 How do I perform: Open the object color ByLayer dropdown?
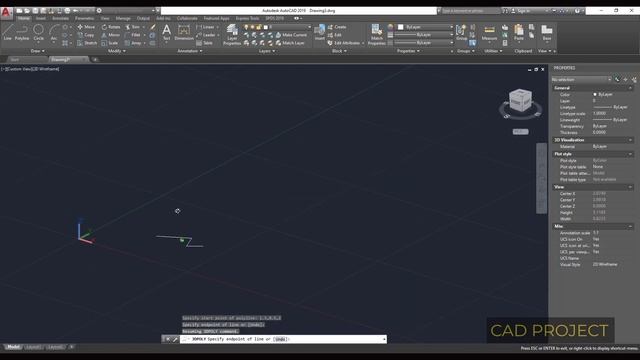coord(425,27)
